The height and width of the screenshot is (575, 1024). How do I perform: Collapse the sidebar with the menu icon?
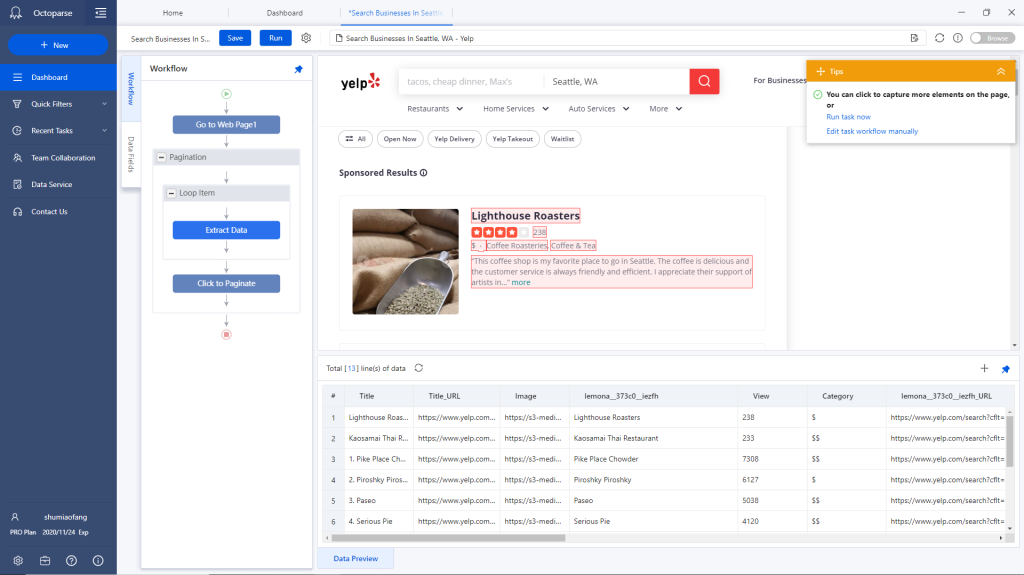pyautogui.click(x=101, y=12)
